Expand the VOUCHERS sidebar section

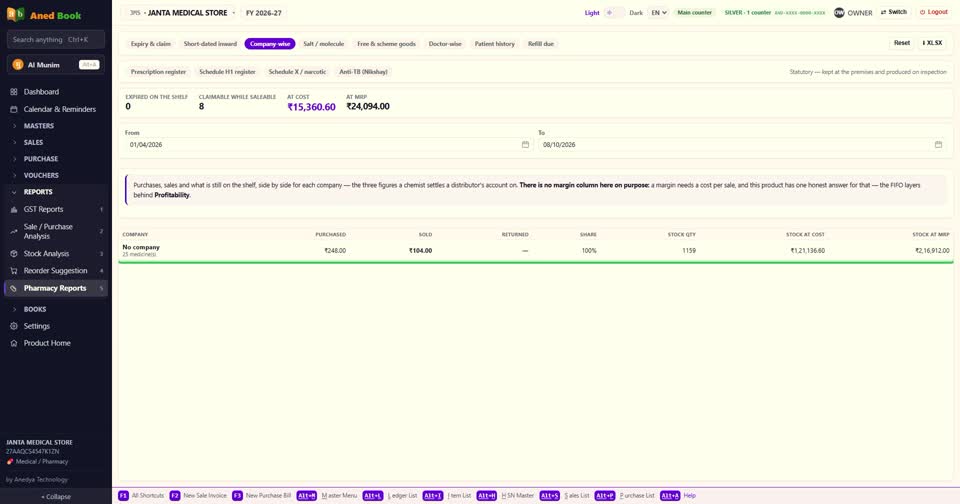[x=56, y=175]
